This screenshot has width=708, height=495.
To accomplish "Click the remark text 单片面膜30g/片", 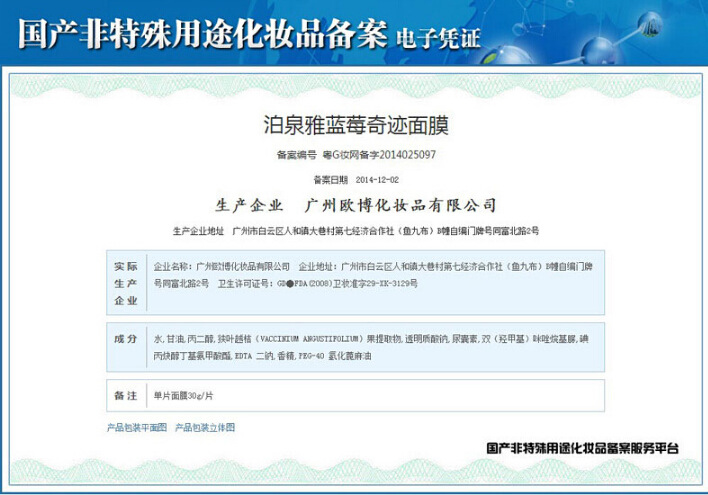I will click(183, 396).
